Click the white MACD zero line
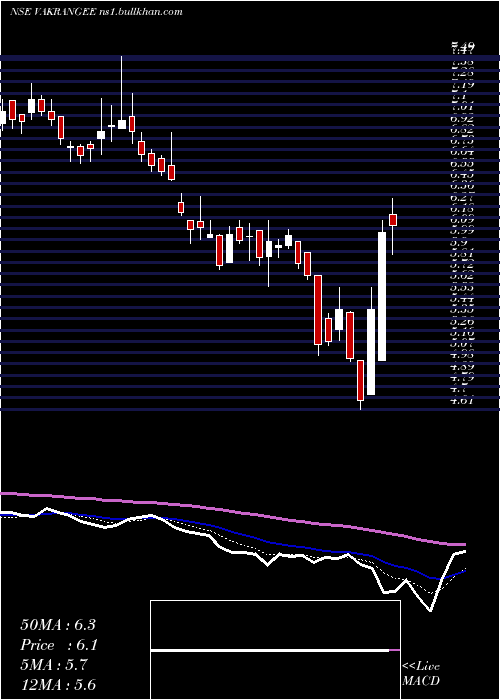The width and height of the screenshot is (500, 700). (270, 650)
